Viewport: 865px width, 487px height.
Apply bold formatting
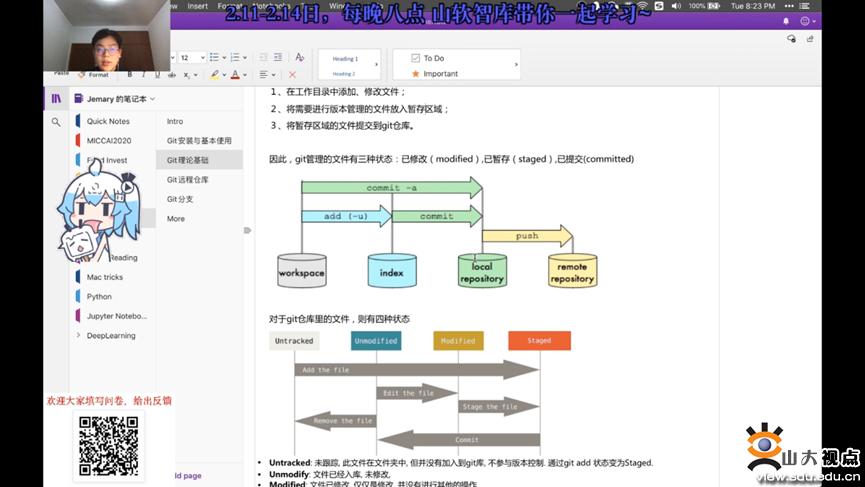[129, 74]
